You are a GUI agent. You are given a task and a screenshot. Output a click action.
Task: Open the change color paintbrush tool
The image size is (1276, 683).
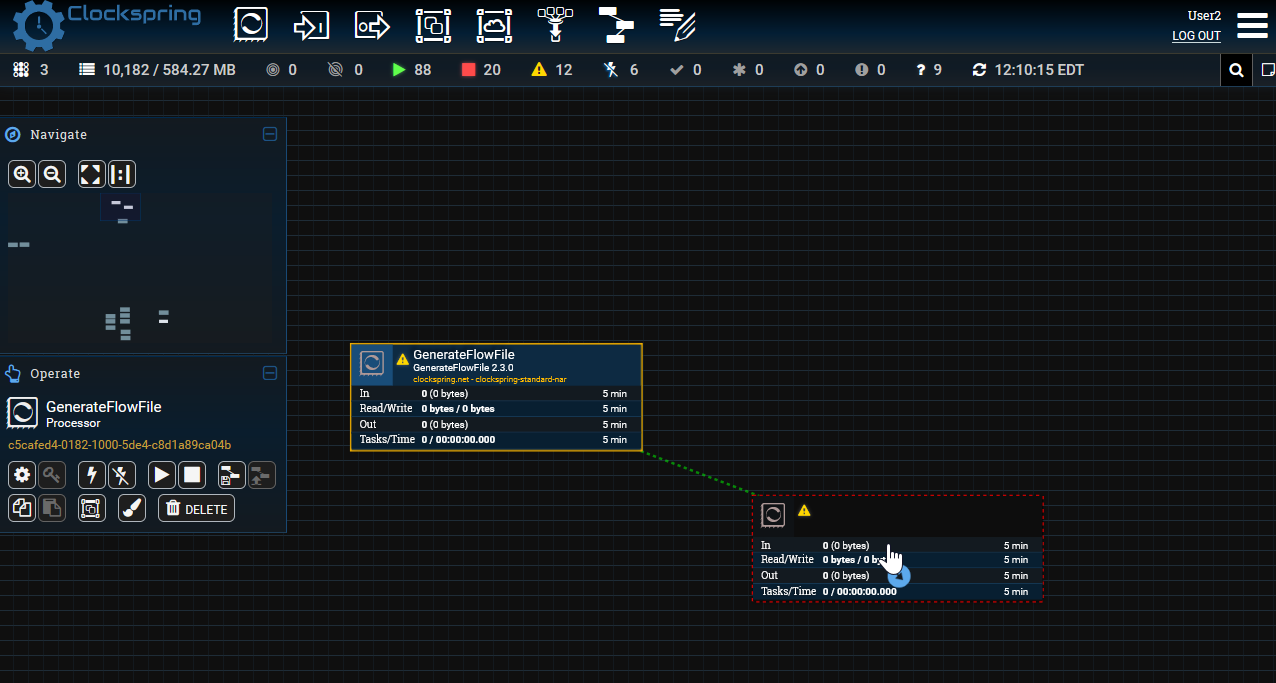pyautogui.click(x=132, y=508)
